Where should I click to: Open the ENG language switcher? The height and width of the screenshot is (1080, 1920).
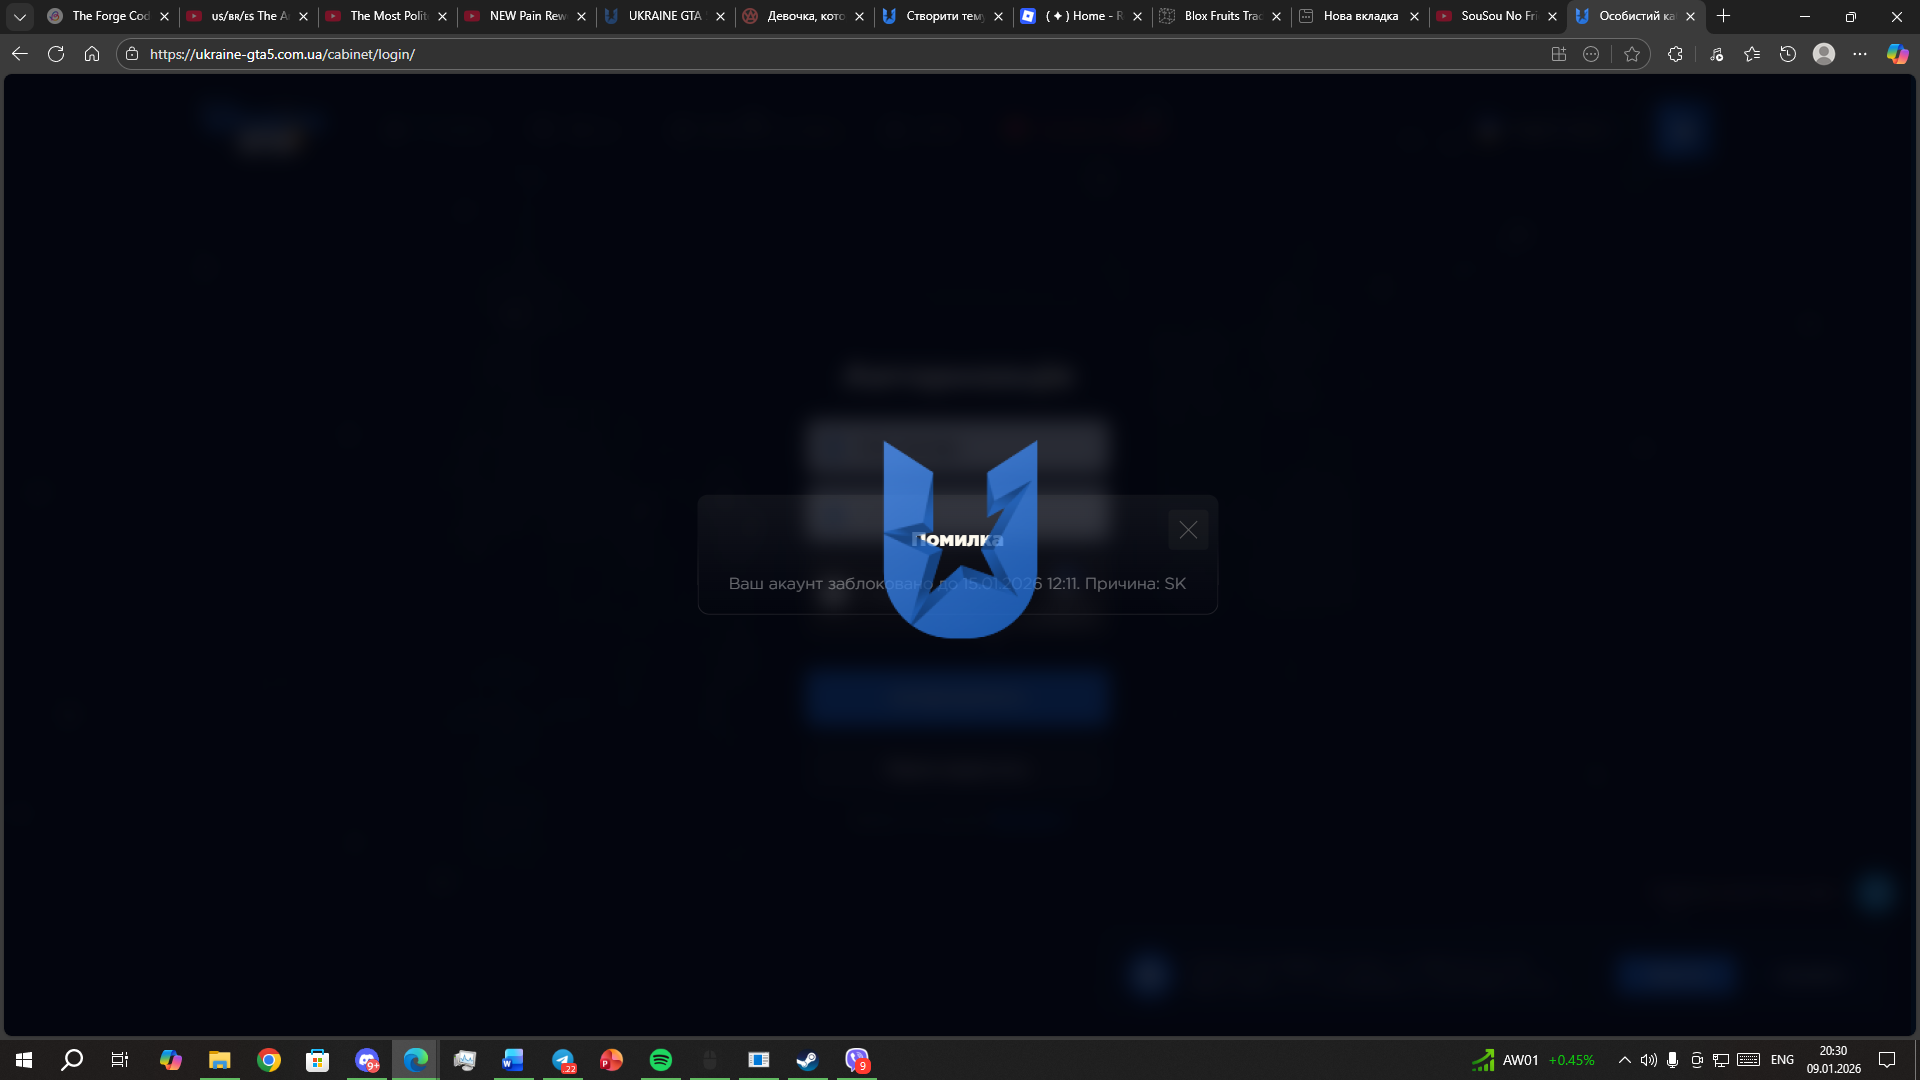pos(1782,1060)
